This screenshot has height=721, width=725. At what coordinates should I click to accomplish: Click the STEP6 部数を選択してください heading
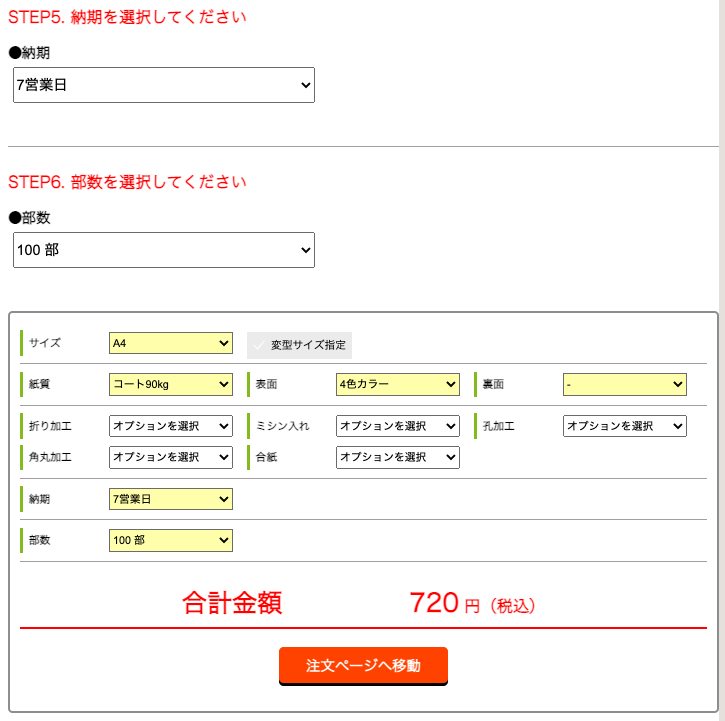click(x=127, y=182)
